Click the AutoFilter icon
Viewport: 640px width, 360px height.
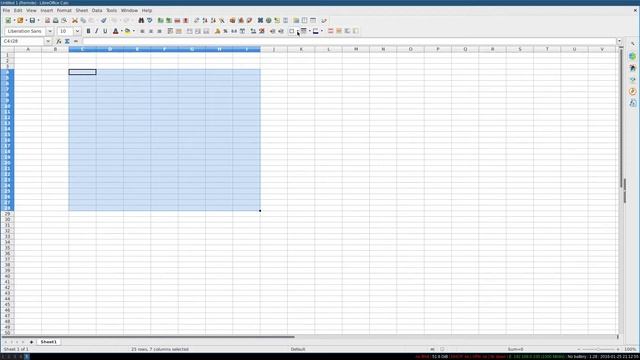tap(222, 20)
